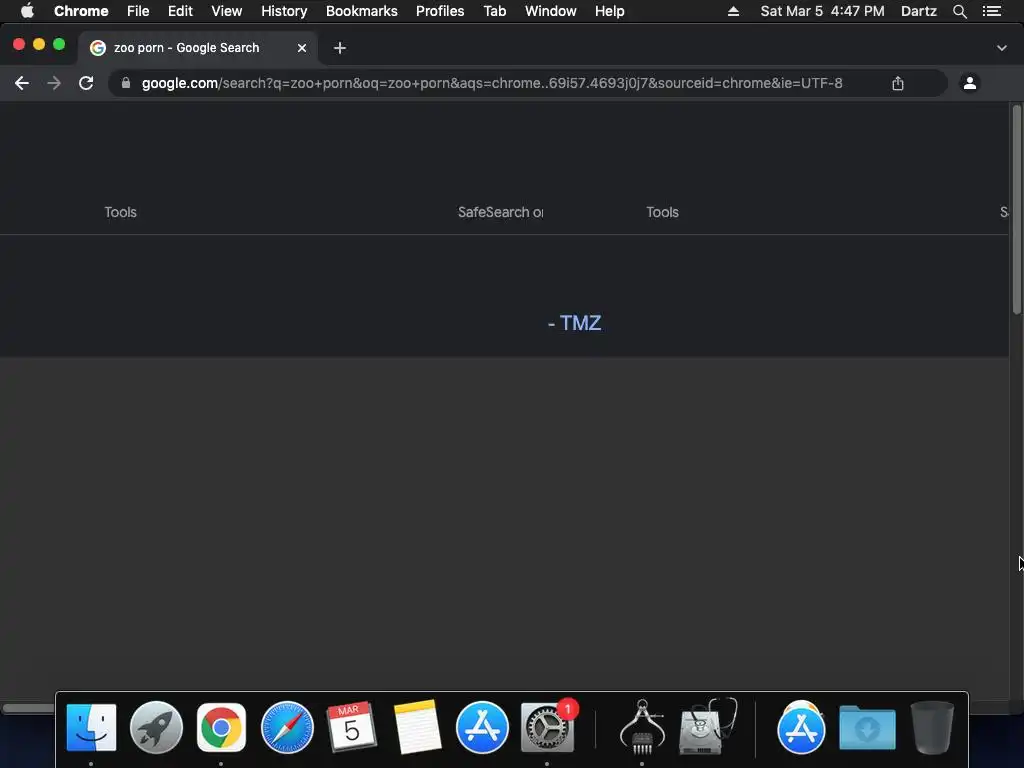Image resolution: width=1024 pixels, height=768 pixels.
Task: Open App Store icon beside Downloads folder
Action: pos(801,727)
